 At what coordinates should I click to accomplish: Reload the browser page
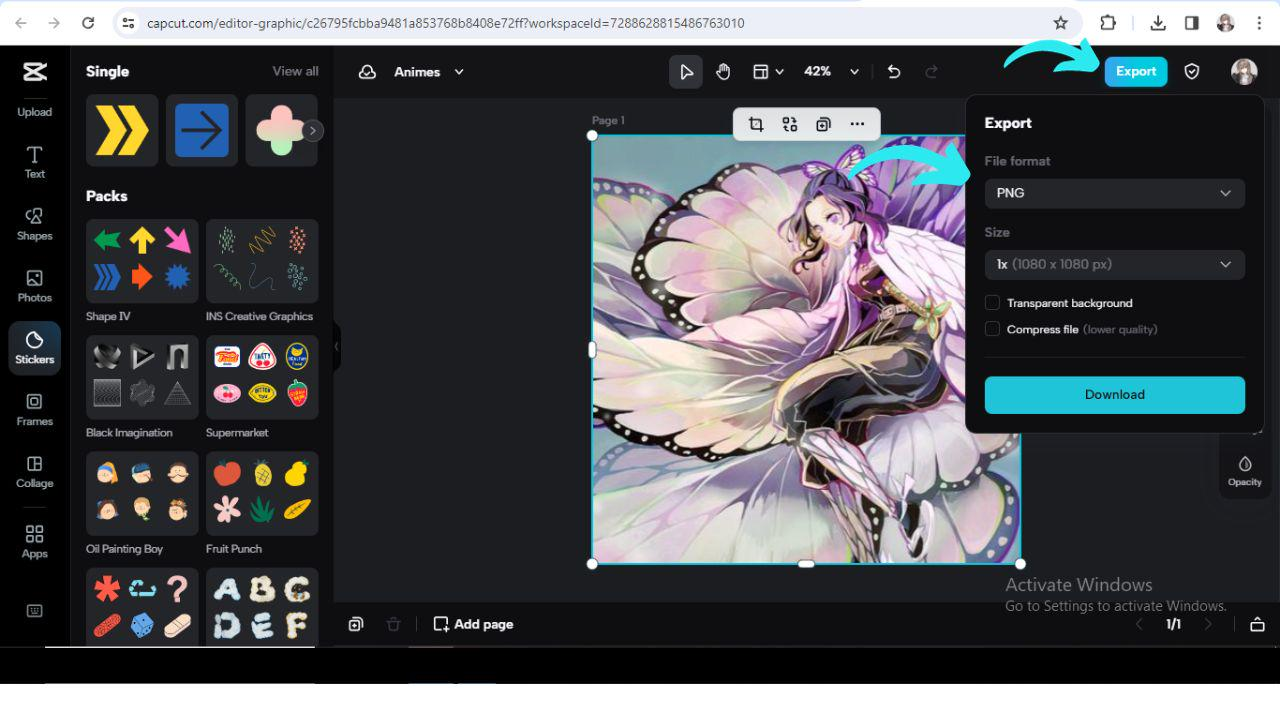click(x=88, y=23)
